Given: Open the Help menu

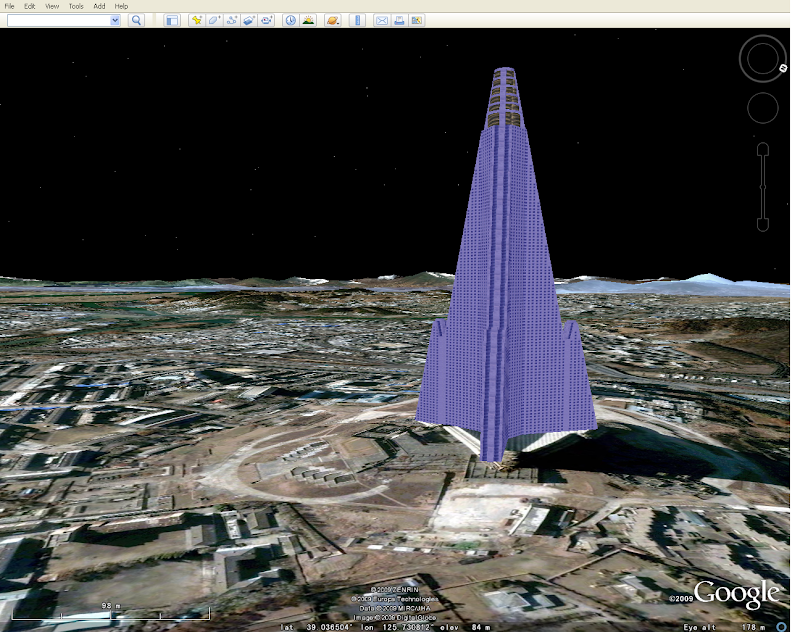Looking at the screenshot, I should click(x=121, y=6).
